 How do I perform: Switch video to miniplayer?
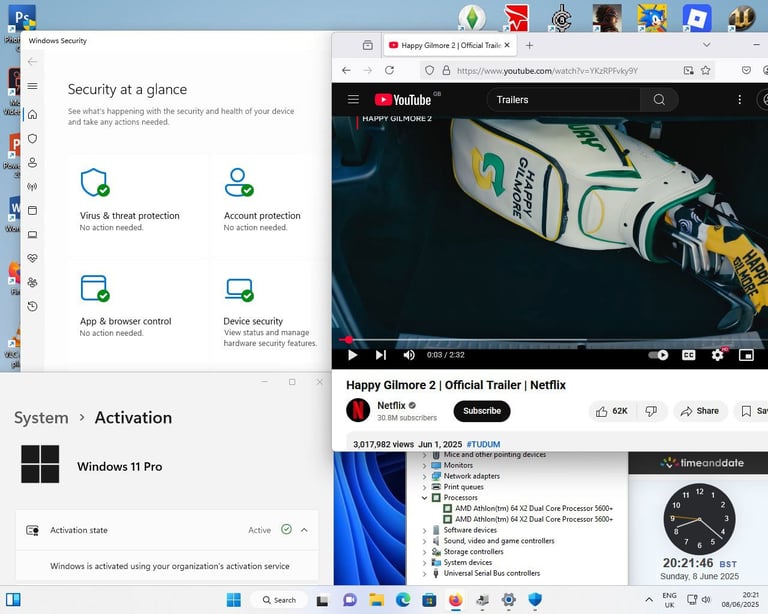(x=746, y=355)
